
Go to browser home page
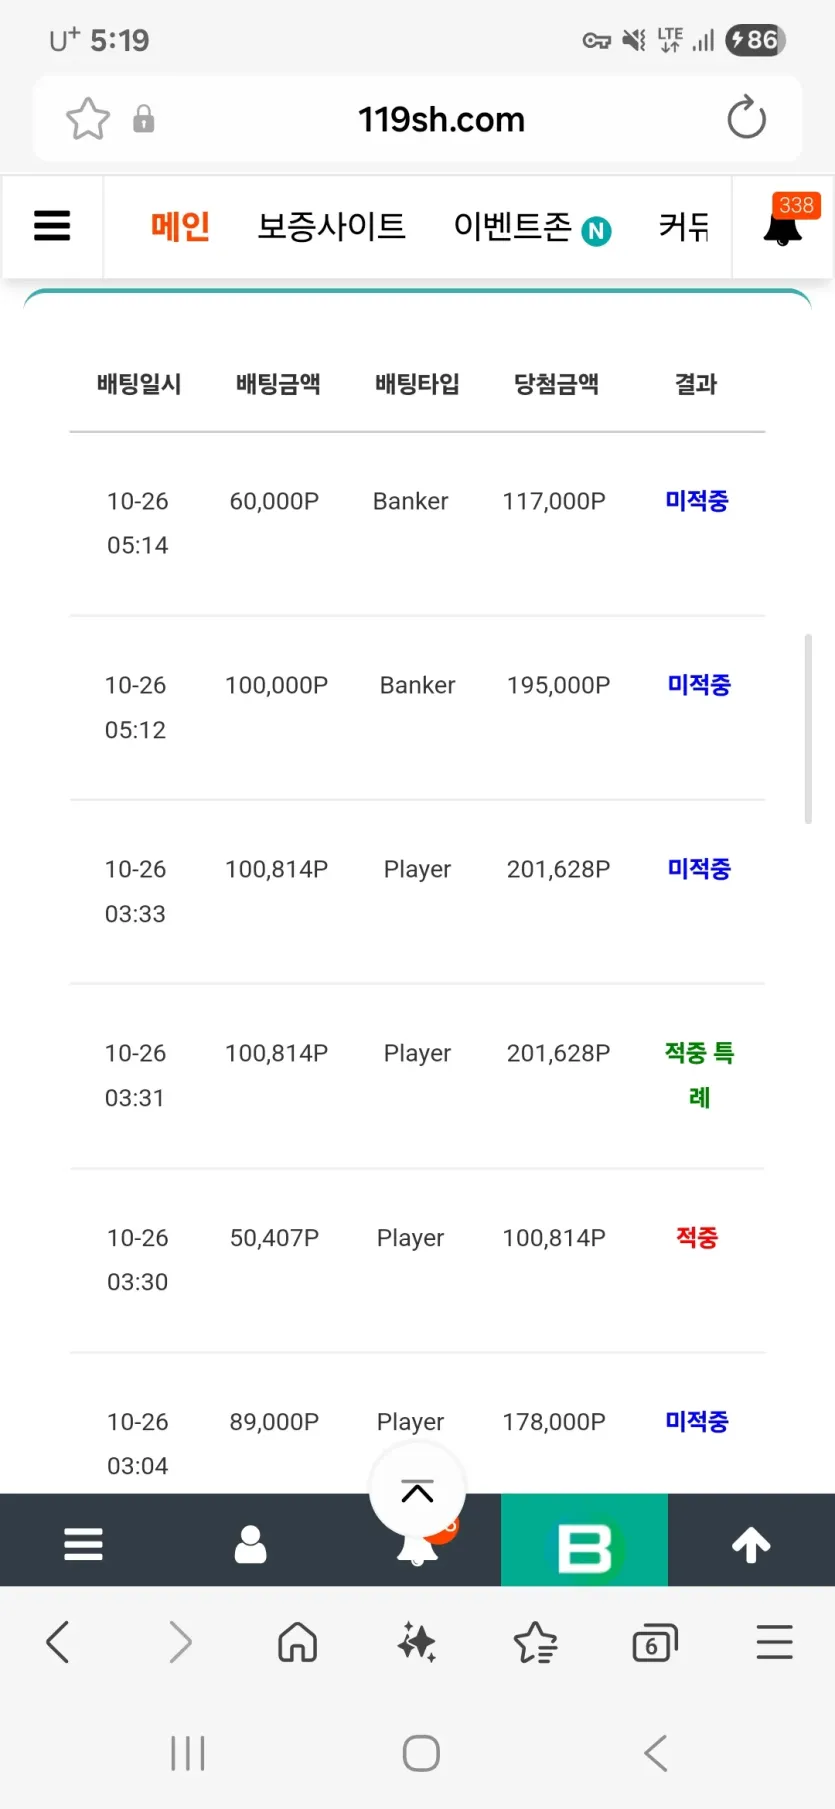298,1642
